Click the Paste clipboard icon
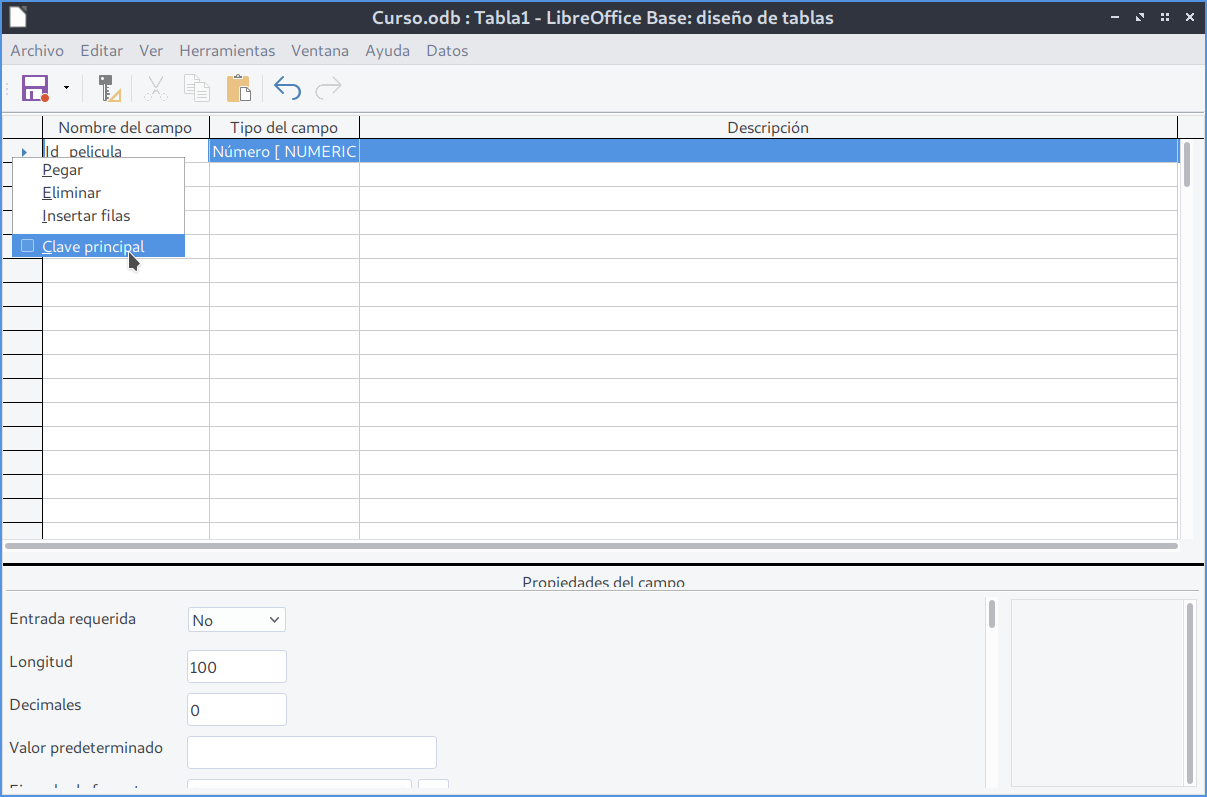Image resolution: width=1207 pixels, height=797 pixels. tap(239, 88)
